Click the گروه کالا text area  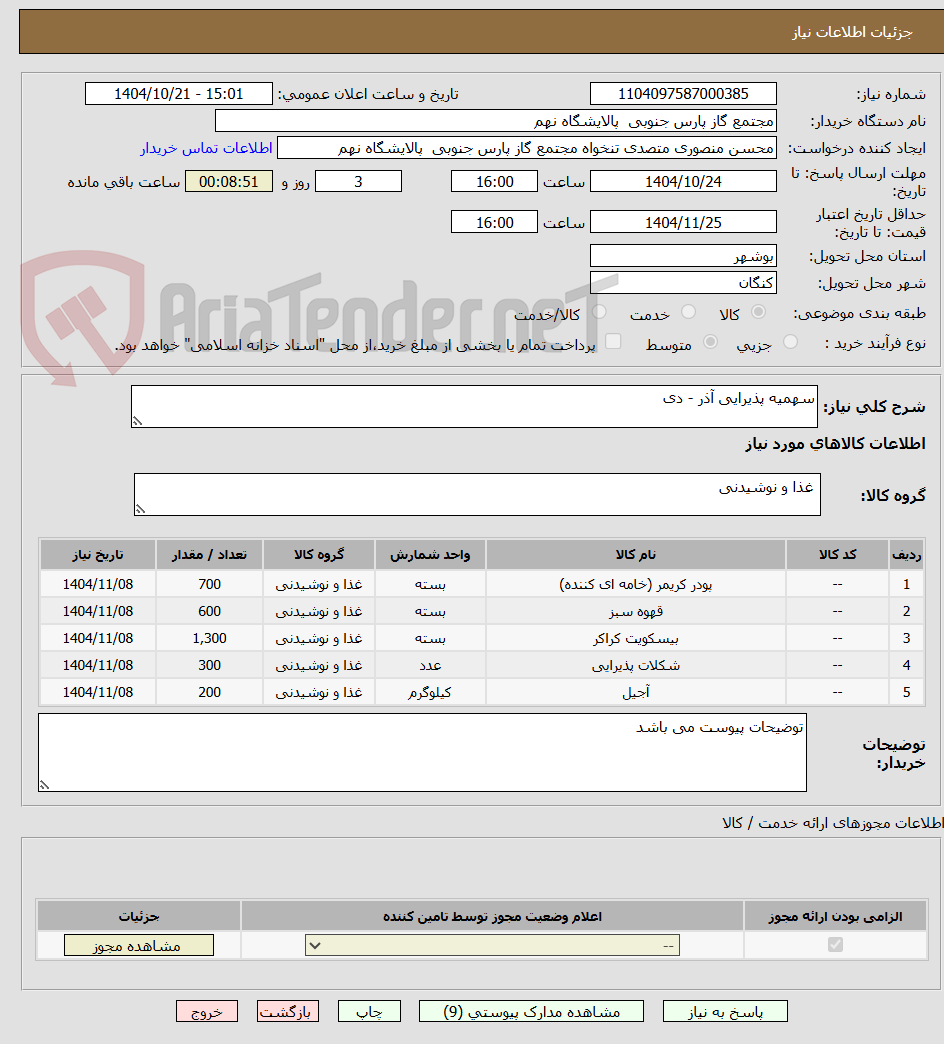coord(477,495)
